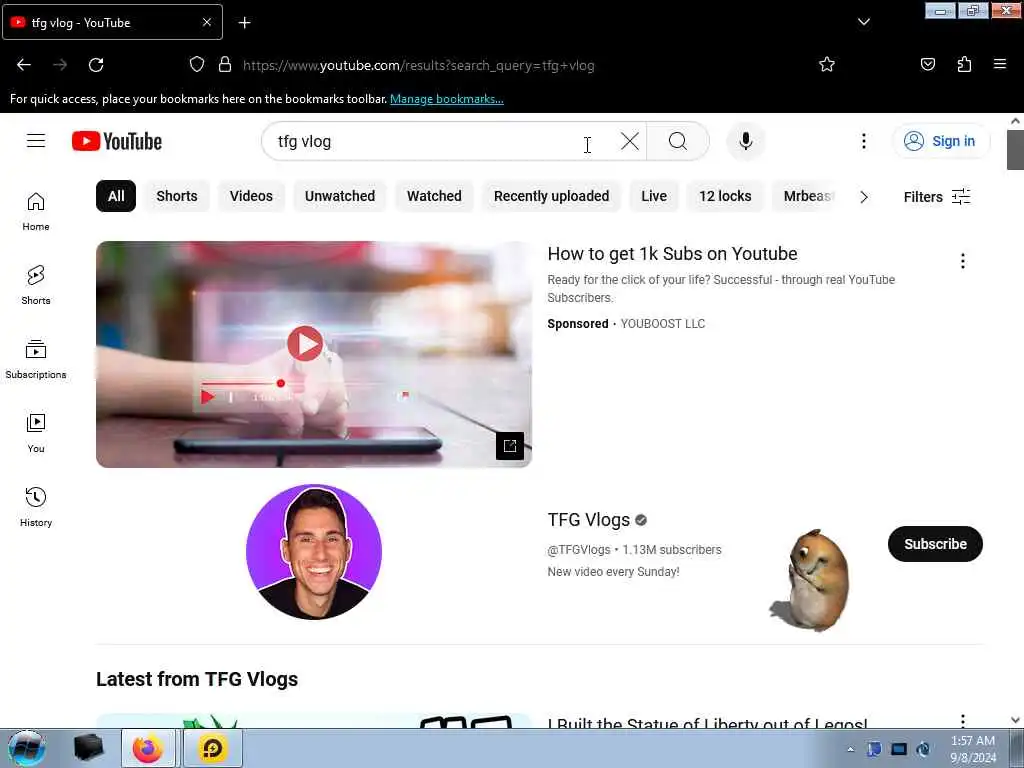The width and height of the screenshot is (1024, 768).
Task: Subscribe to TFG Vlogs channel
Action: pyautogui.click(x=935, y=544)
